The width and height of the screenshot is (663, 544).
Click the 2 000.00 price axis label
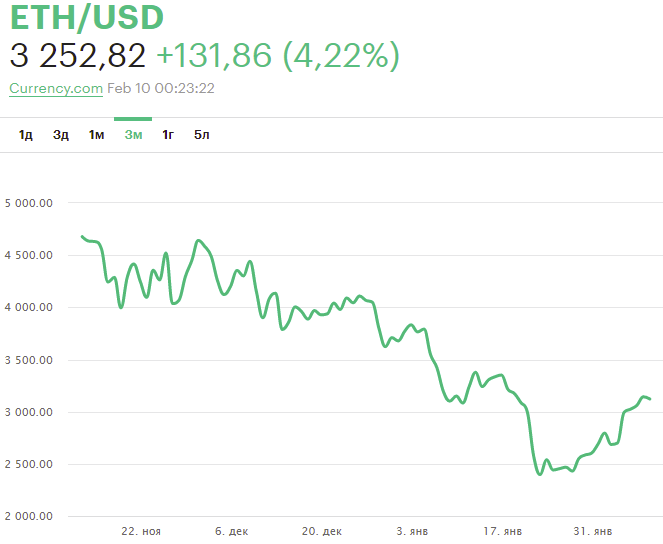pyautogui.click(x=29, y=516)
